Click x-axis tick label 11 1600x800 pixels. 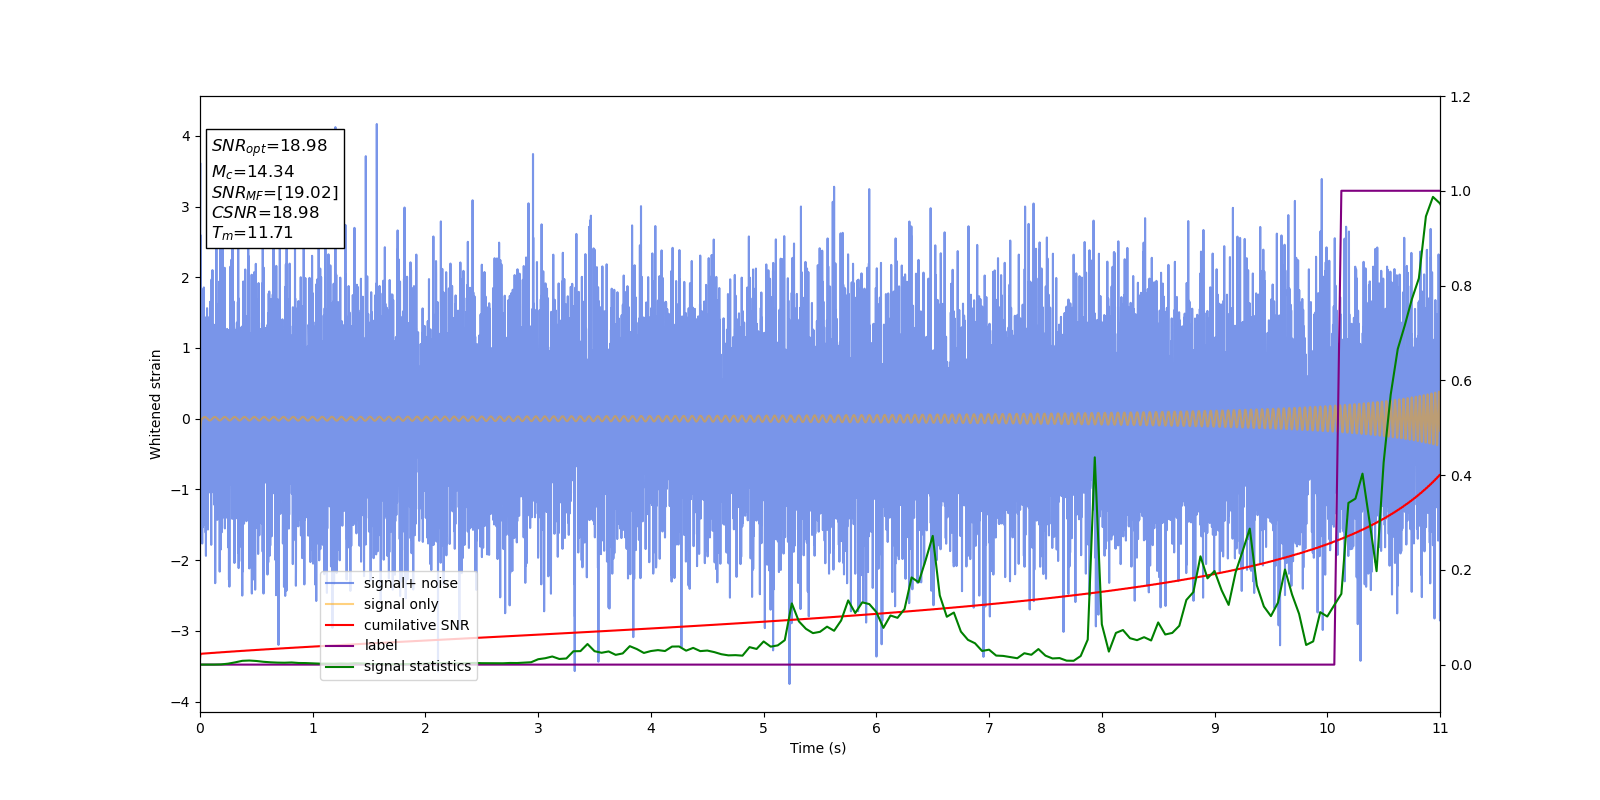[1440, 728]
